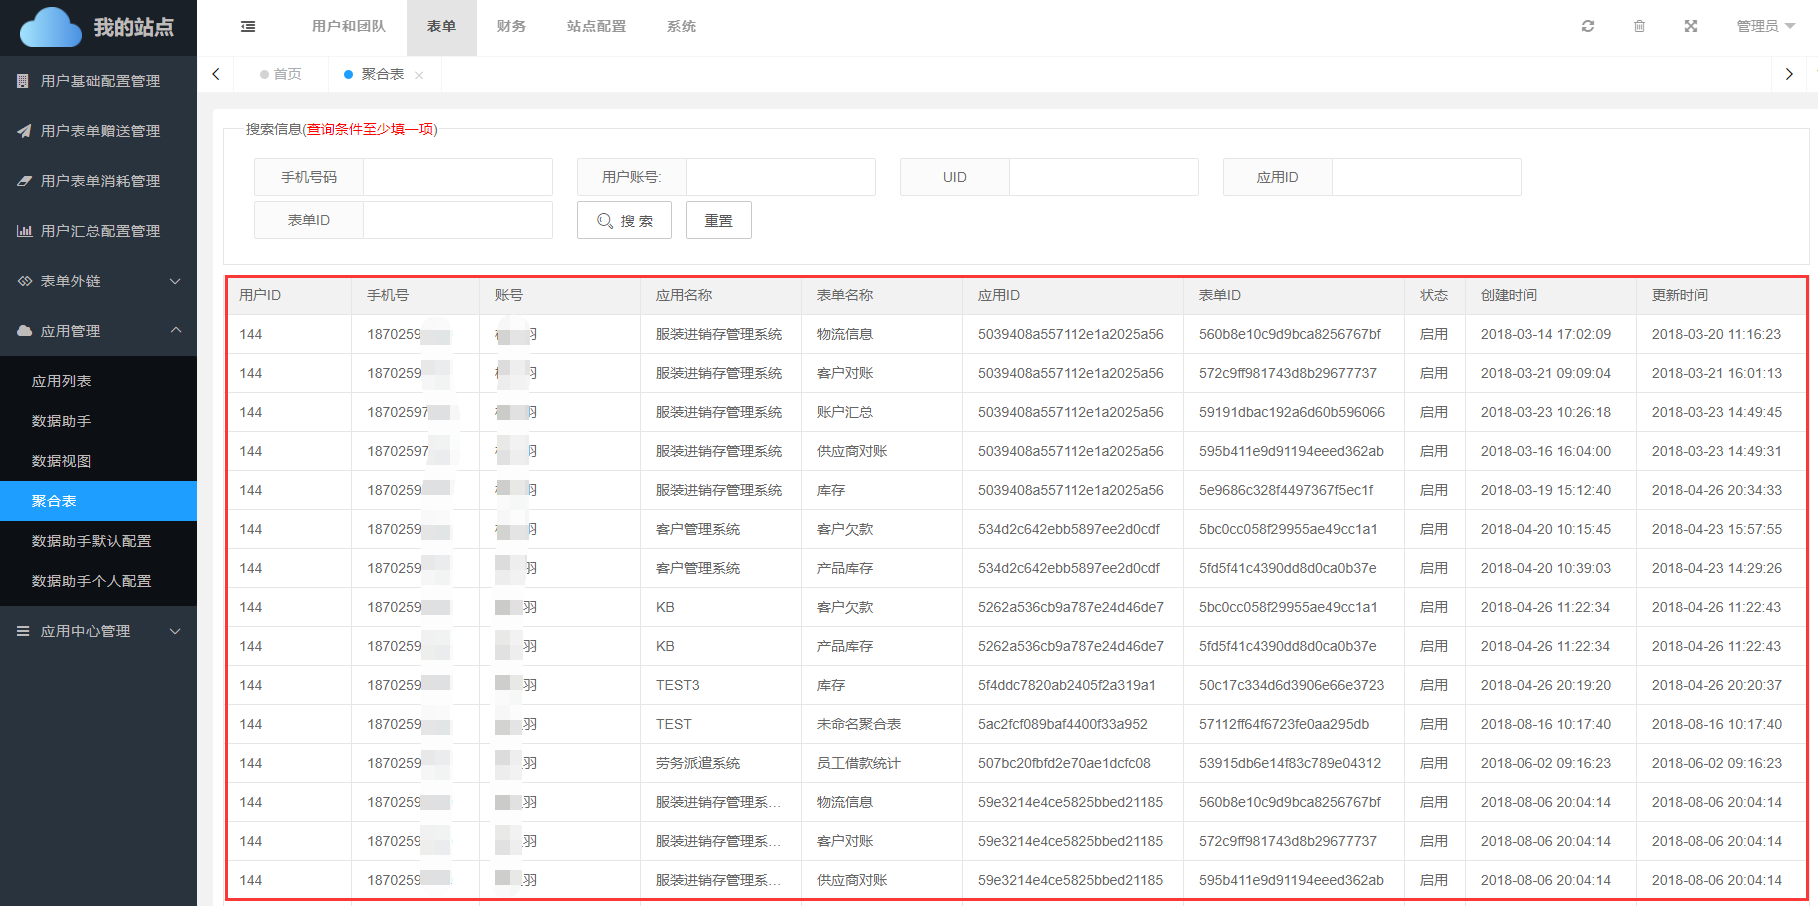Screen dimensions: 1818x906
Task: Open the 财务 top menu
Action: (x=511, y=27)
